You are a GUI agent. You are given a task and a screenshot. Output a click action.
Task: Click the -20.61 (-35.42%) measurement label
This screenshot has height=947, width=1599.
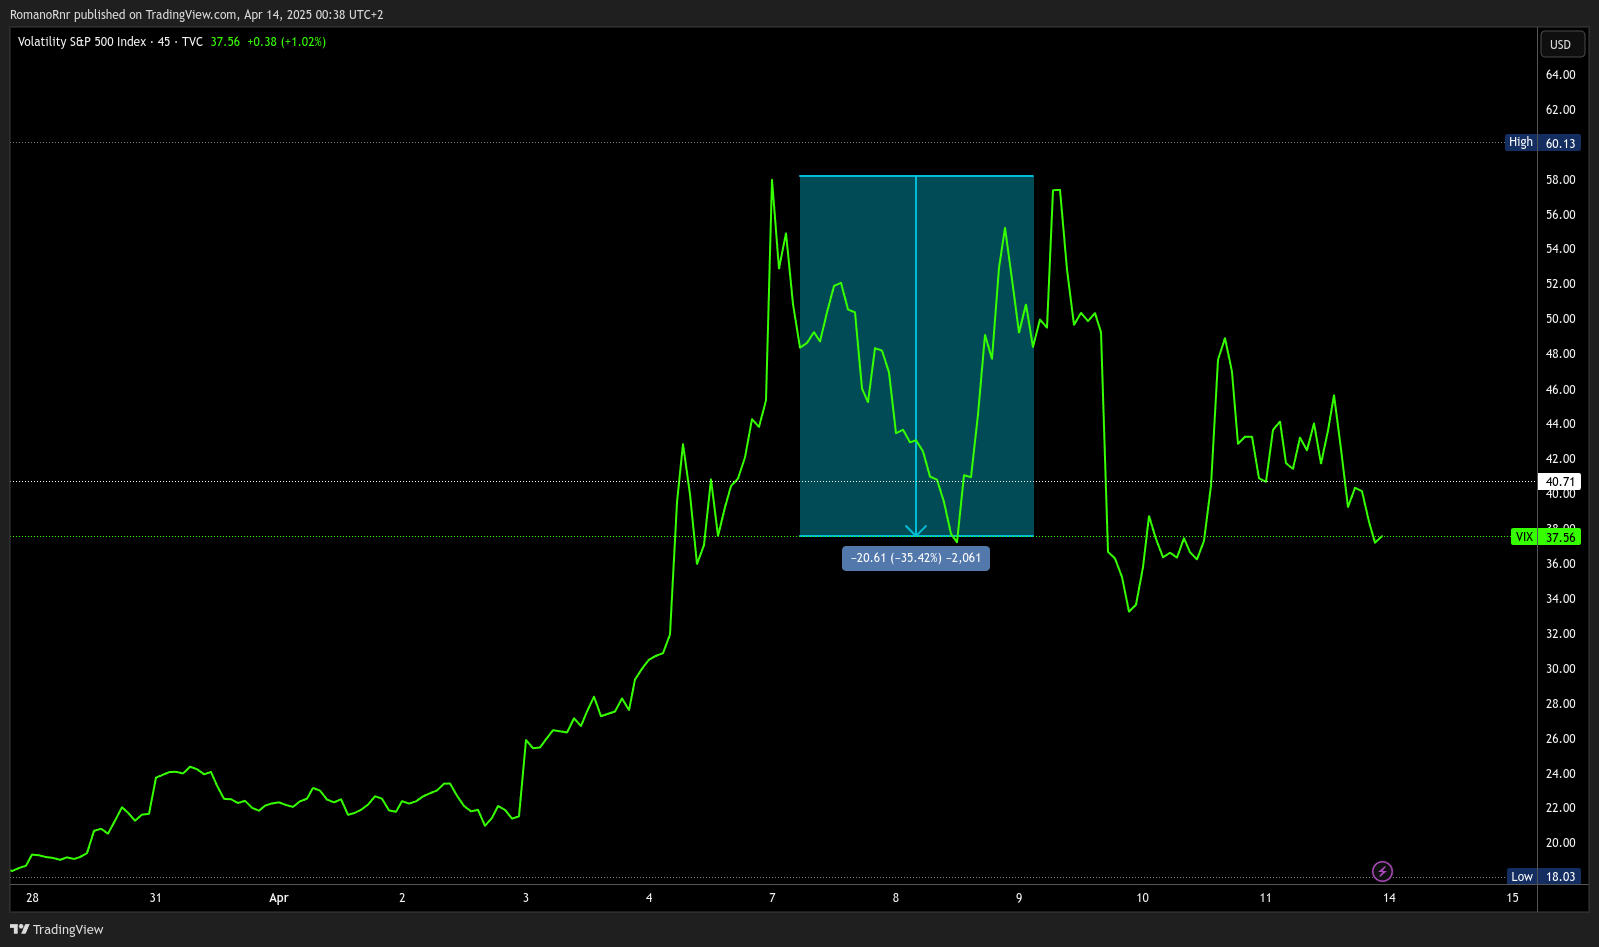tap(916, 558)
